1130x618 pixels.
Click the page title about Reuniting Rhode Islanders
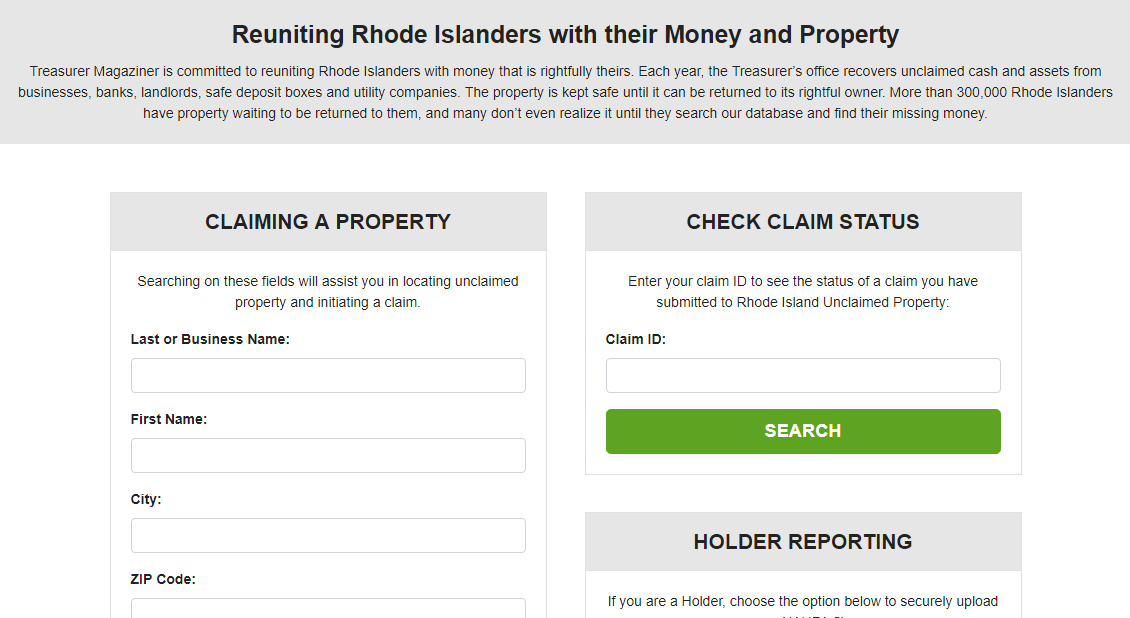(x=565, y=34)
